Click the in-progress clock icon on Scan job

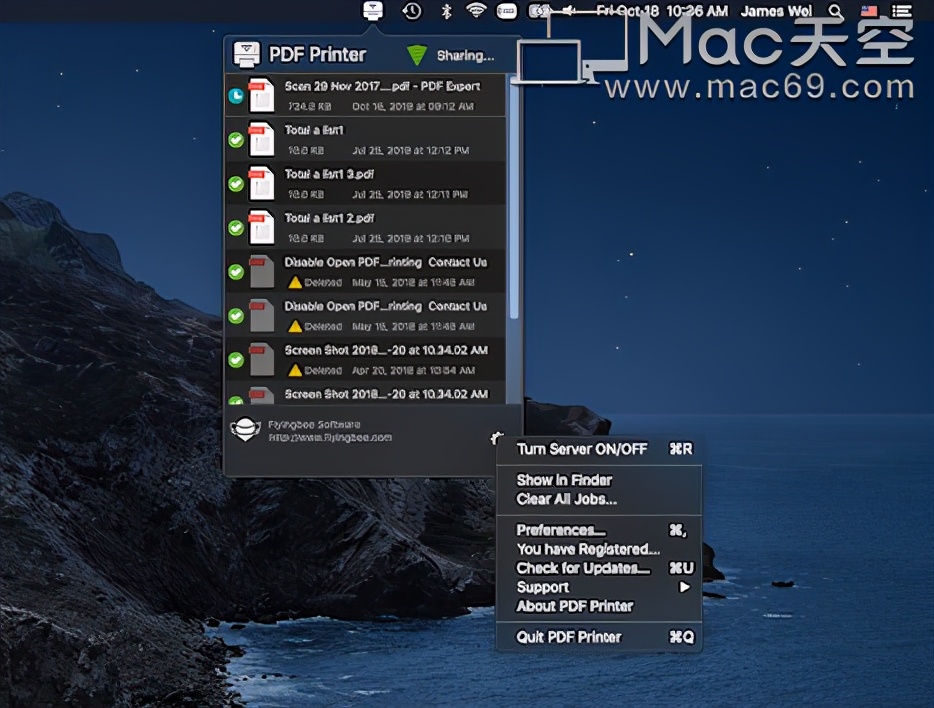point(236,95)
